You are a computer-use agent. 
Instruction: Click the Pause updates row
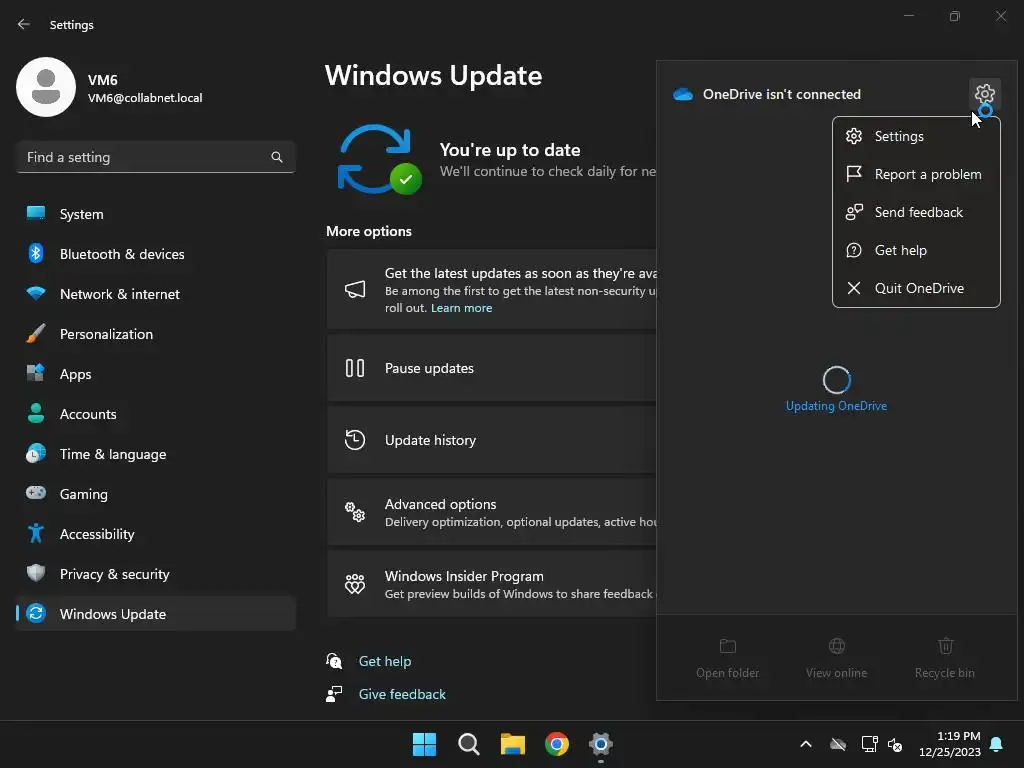pyautogui.click(x=492, y=368)
